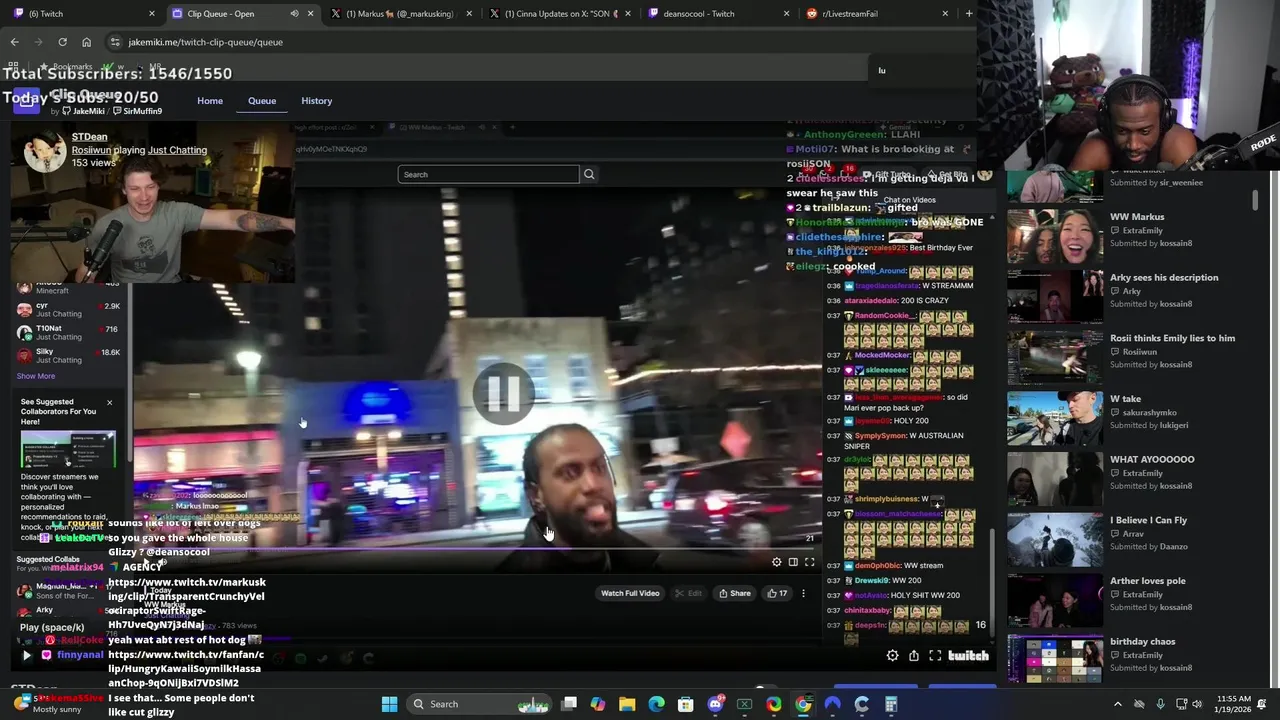Open the clip more options menu

[x=803, y=593]
